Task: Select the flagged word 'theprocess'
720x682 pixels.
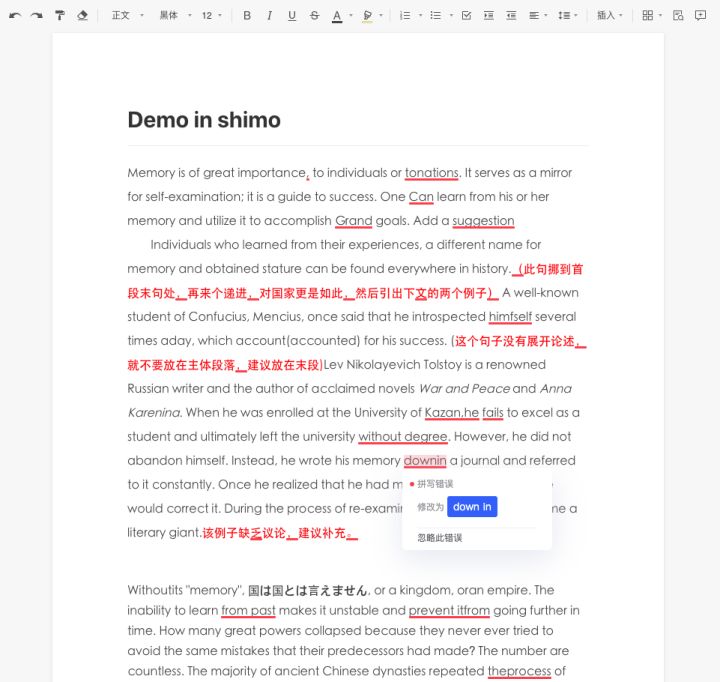Action: click(519, 671)
